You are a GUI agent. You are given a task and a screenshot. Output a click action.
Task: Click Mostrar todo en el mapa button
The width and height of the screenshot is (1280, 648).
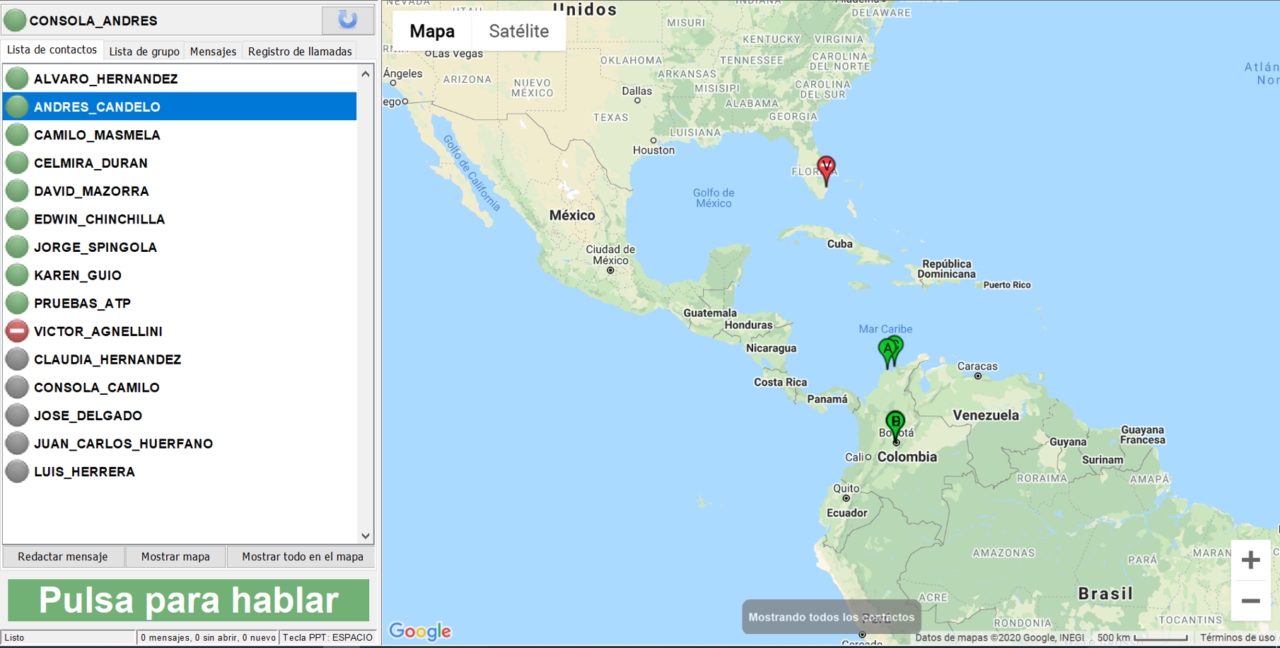pyautogui.click(x=302, y=557)
